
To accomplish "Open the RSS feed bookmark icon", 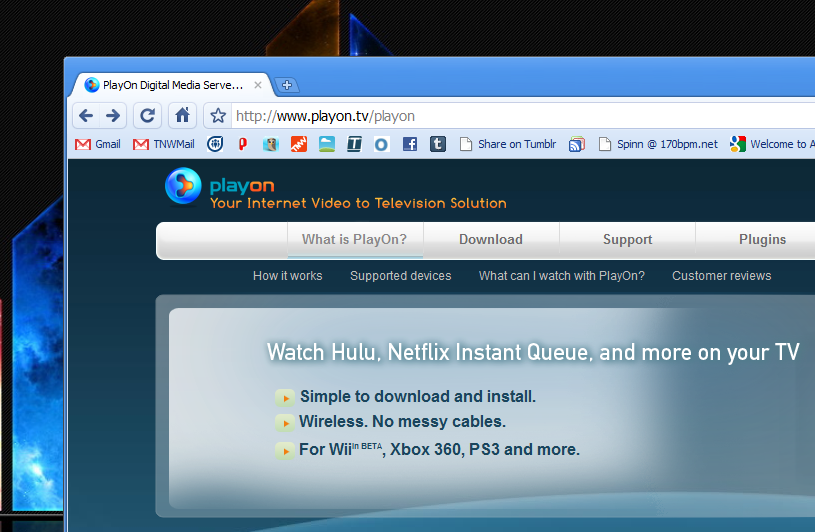I will (x=576, y=144).
